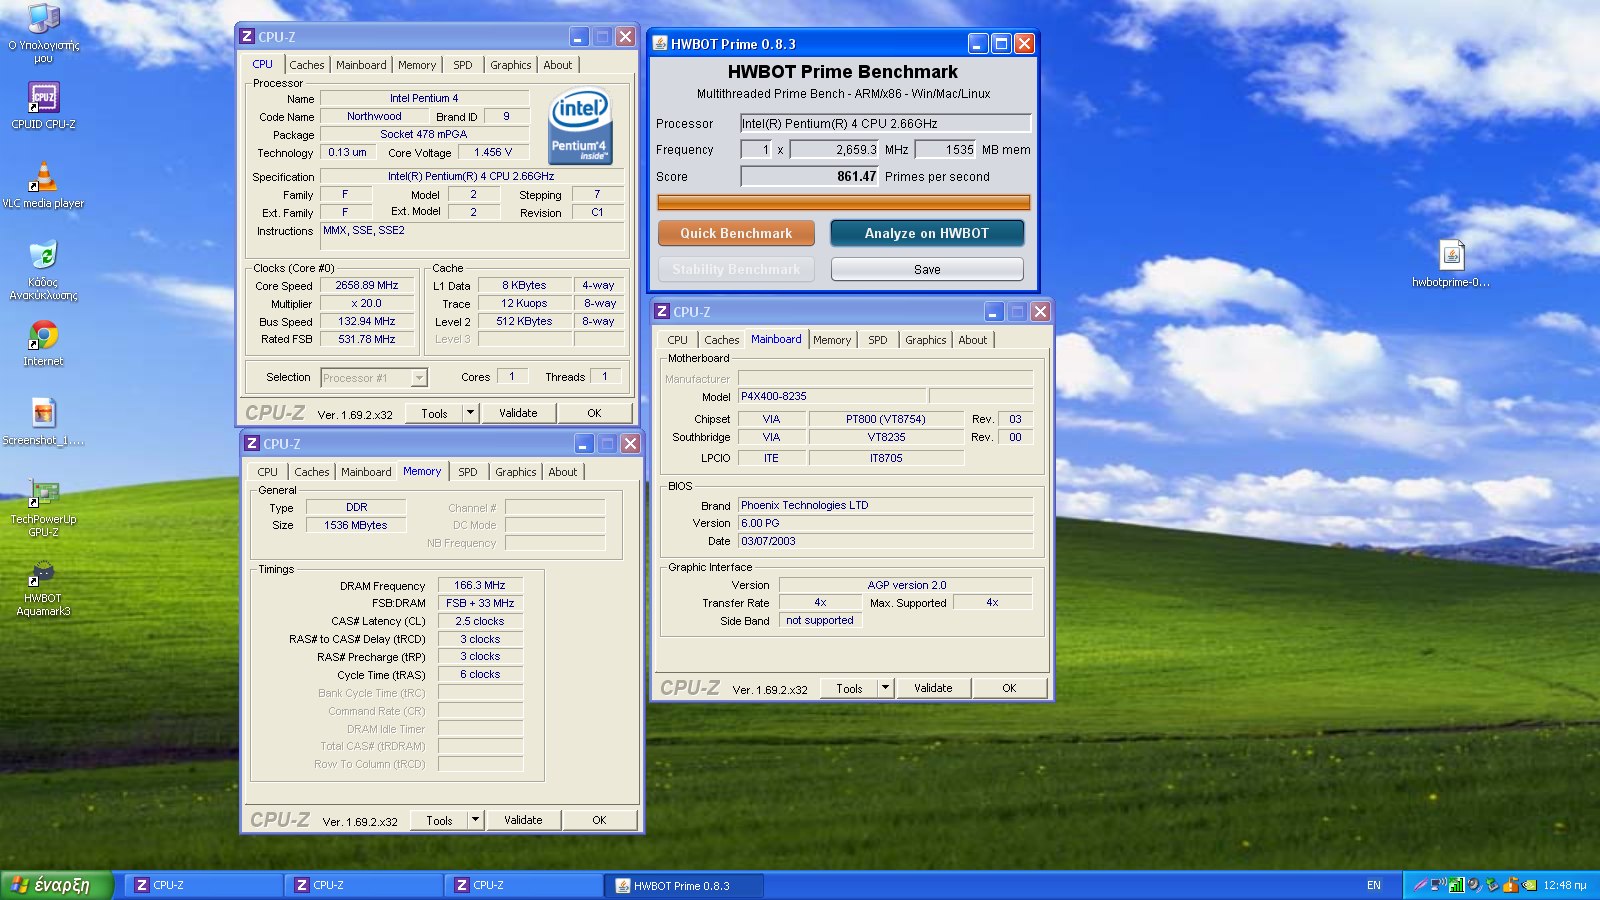This screenshot has height=900, width=1600.
Task: Open the Tools dropdown arrow in the Mainboard window
Action: pyautogui.click(x=885, y=688)
